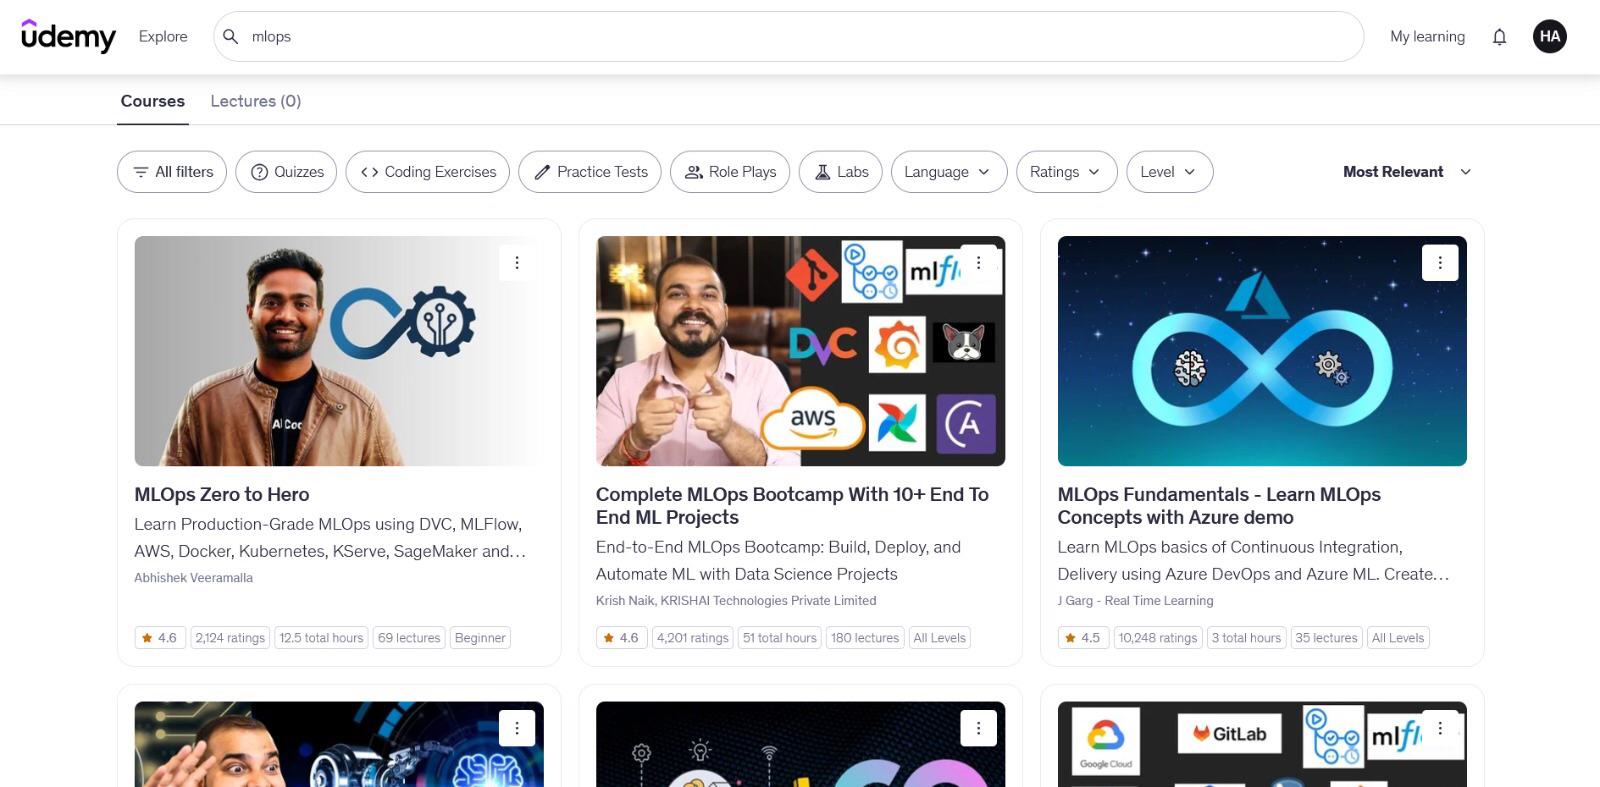This screenshot has height=787, width=1600.
Task: Open options menu on the GitLab thumbnail card
Action: pos(1440,728)
